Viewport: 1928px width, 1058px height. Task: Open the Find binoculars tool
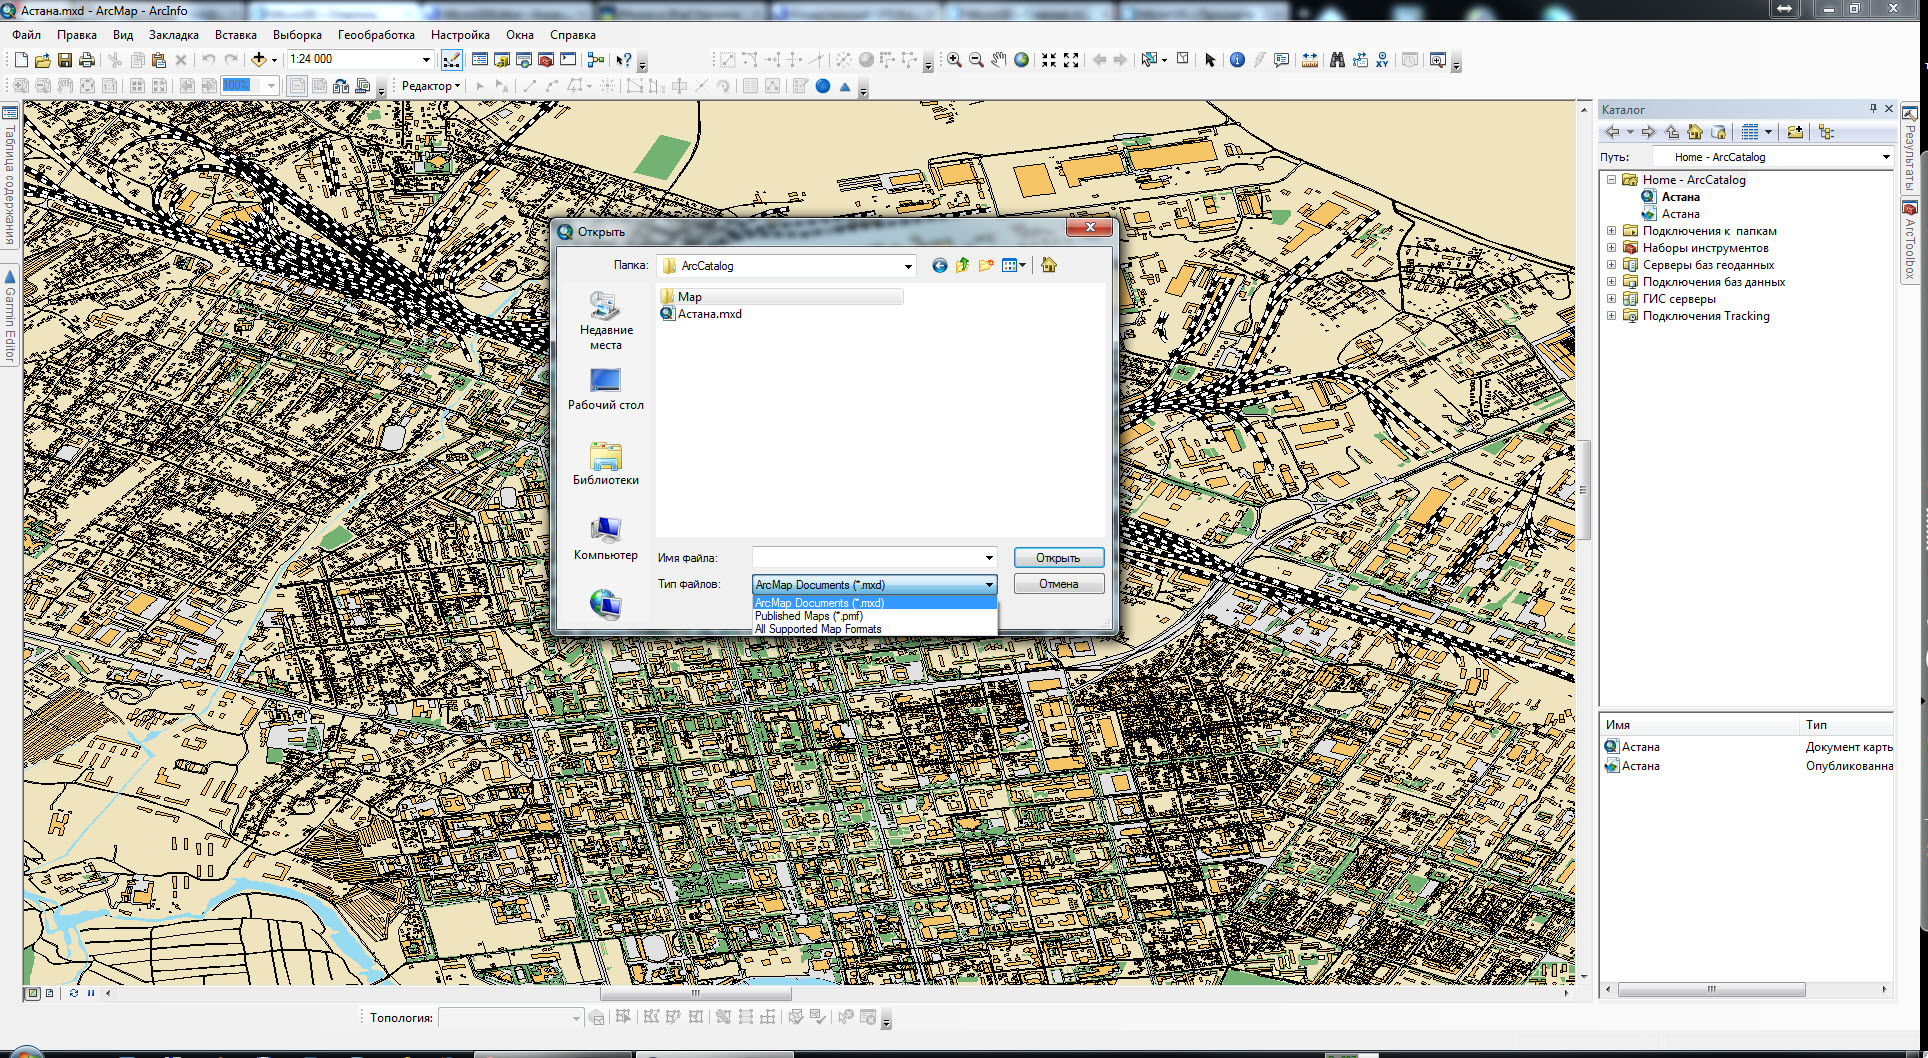(1337, 60)
